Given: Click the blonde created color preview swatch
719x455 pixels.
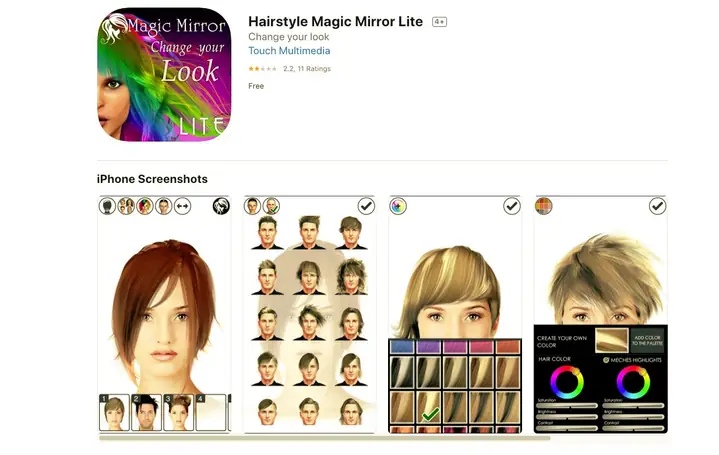Looking at the screenshot, I should [x=612, y=340].
